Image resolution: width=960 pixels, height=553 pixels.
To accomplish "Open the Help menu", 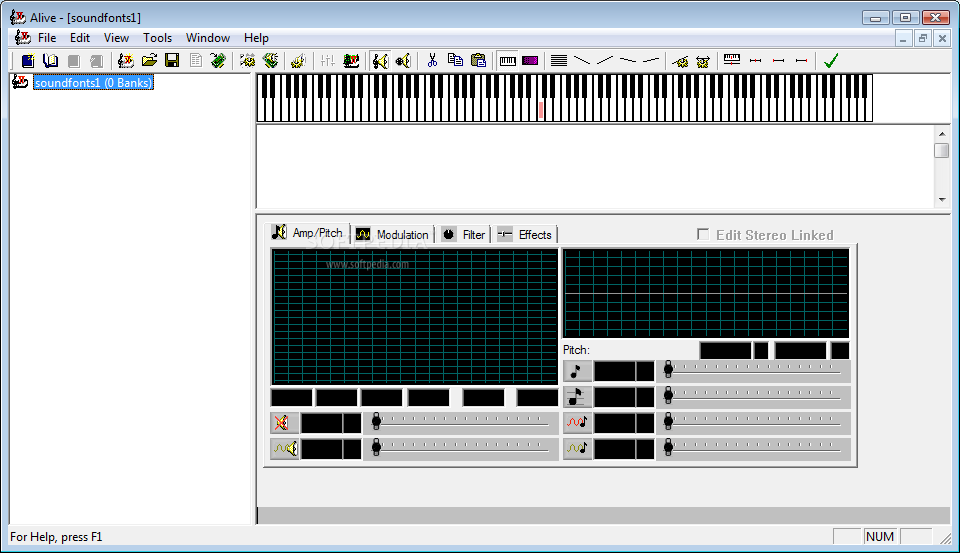I will tap(256, 38).
